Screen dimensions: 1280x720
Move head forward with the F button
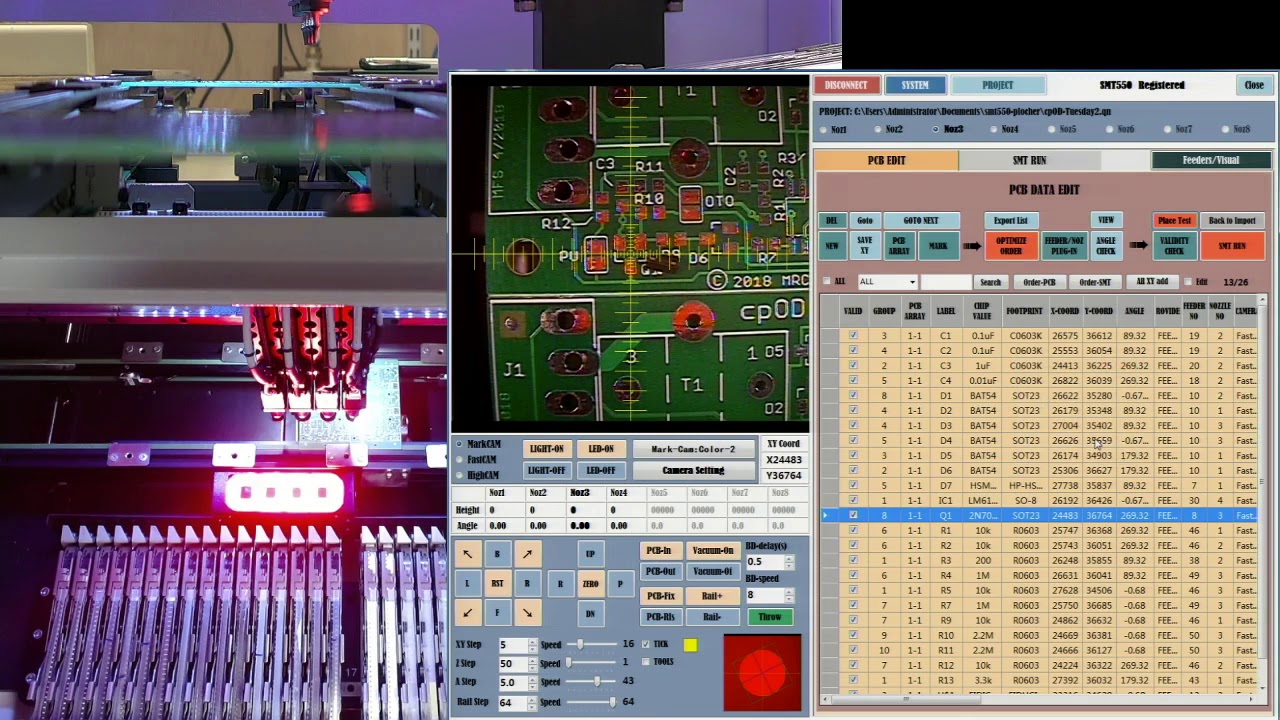pyautogui.click(x=497, y=613)
